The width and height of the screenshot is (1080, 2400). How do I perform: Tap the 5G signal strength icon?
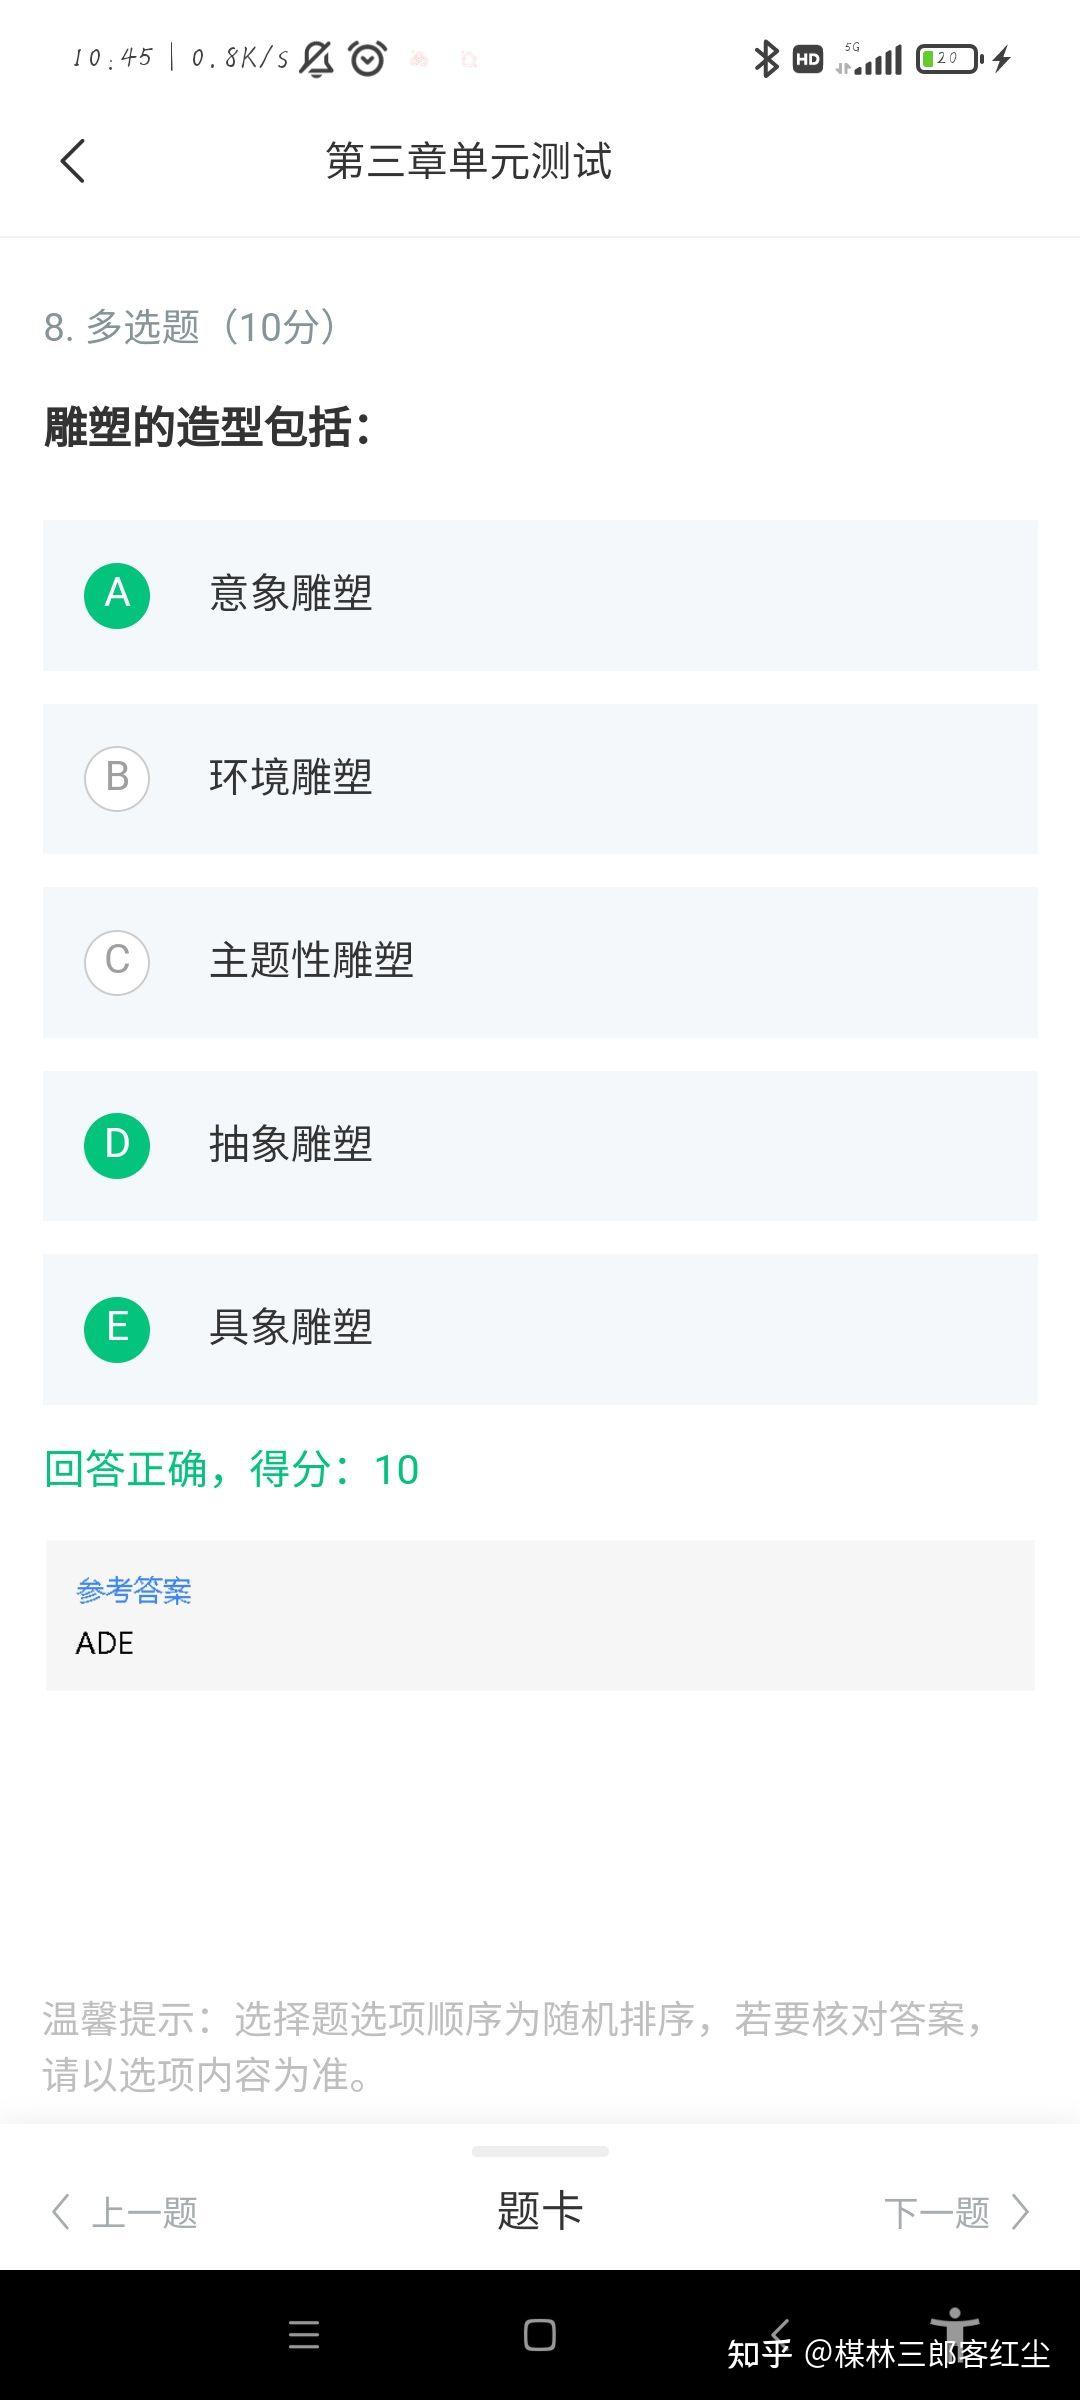point(871,60)
